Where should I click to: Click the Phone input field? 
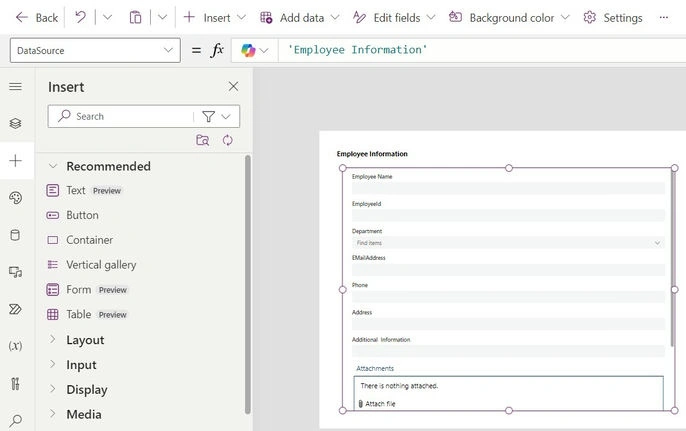[x=508, y=297]
